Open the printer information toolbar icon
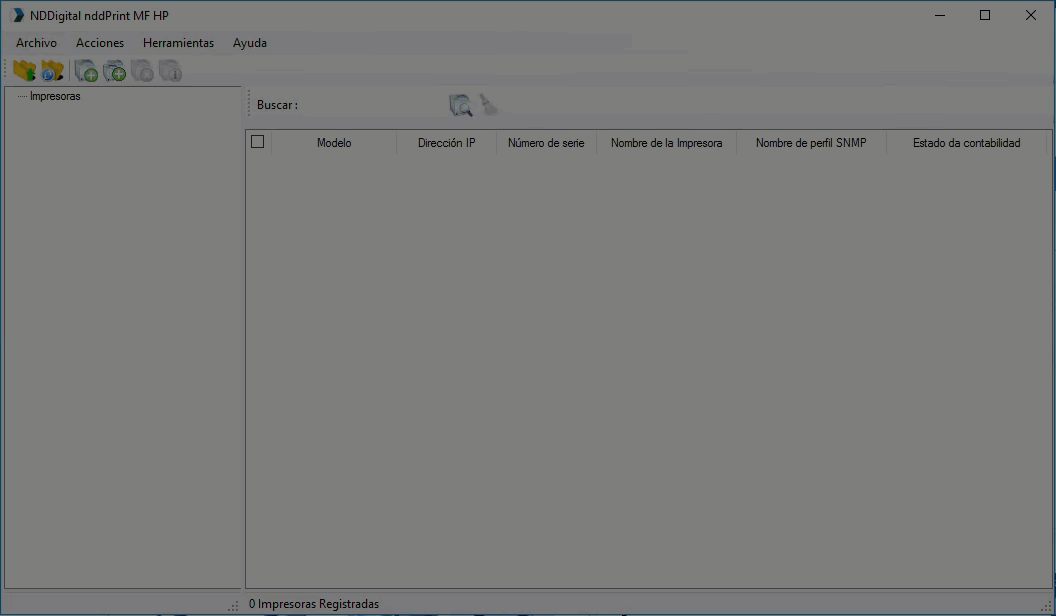The height and width of the screenshot is (616, 1056). [170, 70]
